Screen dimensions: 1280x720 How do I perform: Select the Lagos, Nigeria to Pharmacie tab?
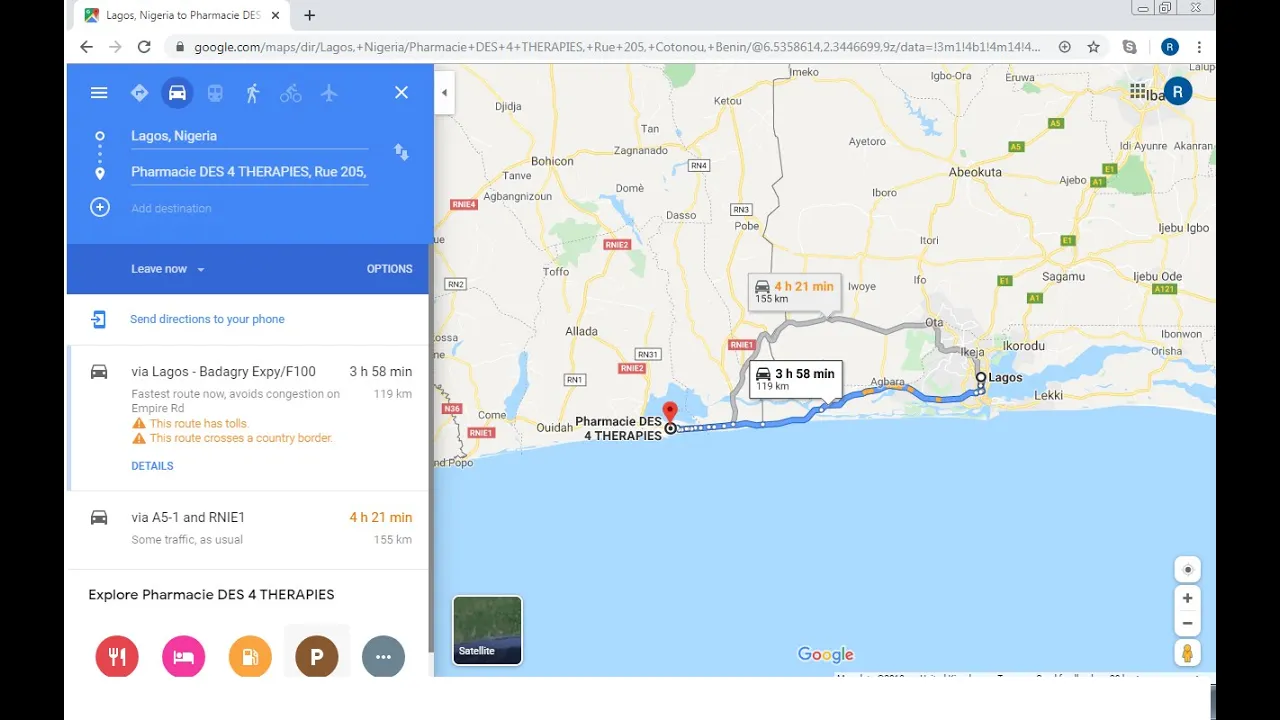point(182,15)
